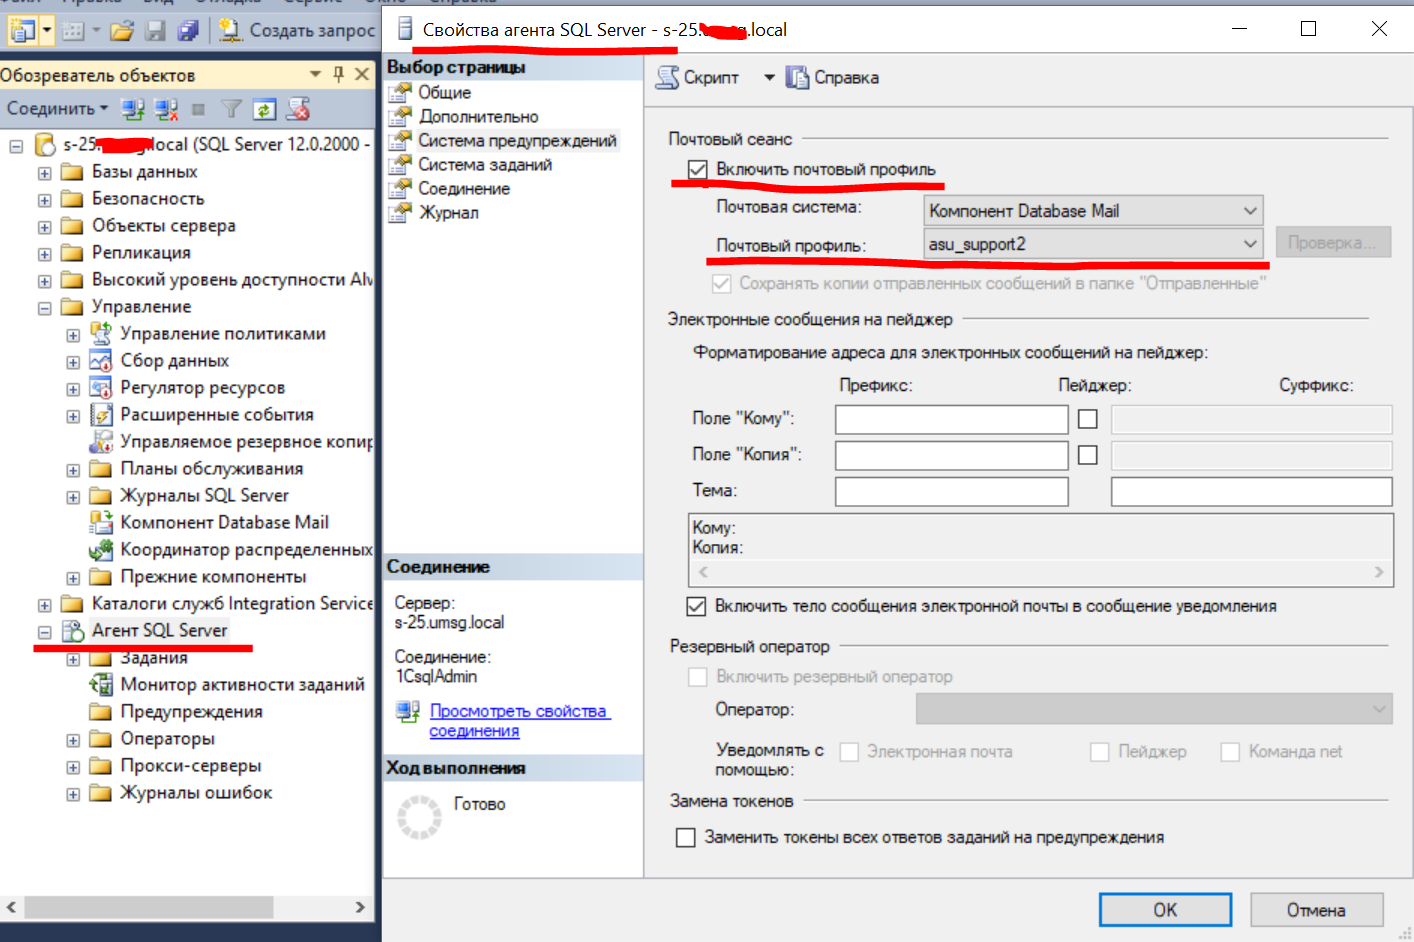Toggle the Пейджер checkbox for Поле Кому
The height and width of the screenshot is (942, 1414).
click(1088, 419)
